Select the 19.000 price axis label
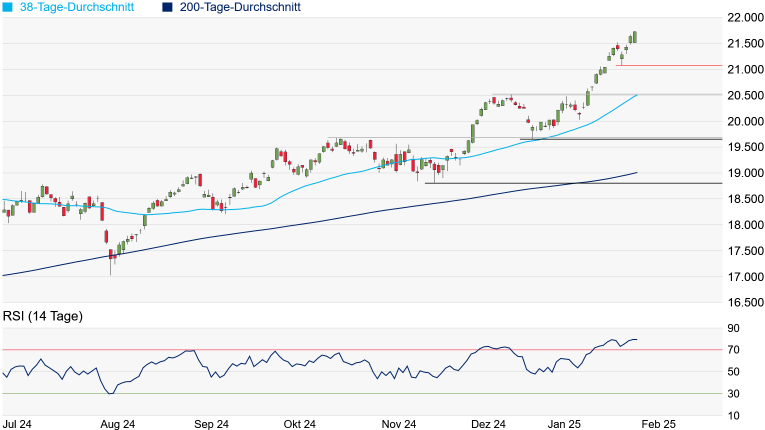Image resolution: width=765 pixels, height=430 pixels. 744,173
